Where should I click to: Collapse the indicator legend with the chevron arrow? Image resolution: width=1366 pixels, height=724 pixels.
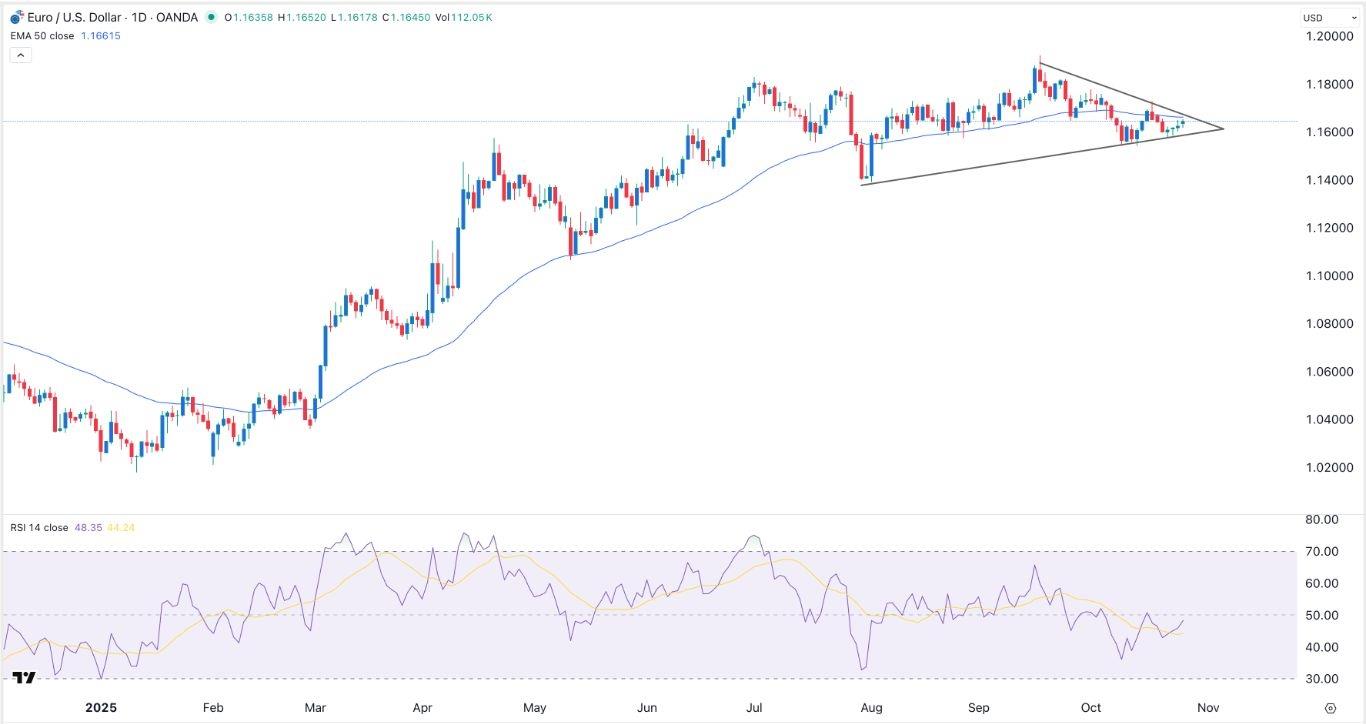(x=21, y=54)
